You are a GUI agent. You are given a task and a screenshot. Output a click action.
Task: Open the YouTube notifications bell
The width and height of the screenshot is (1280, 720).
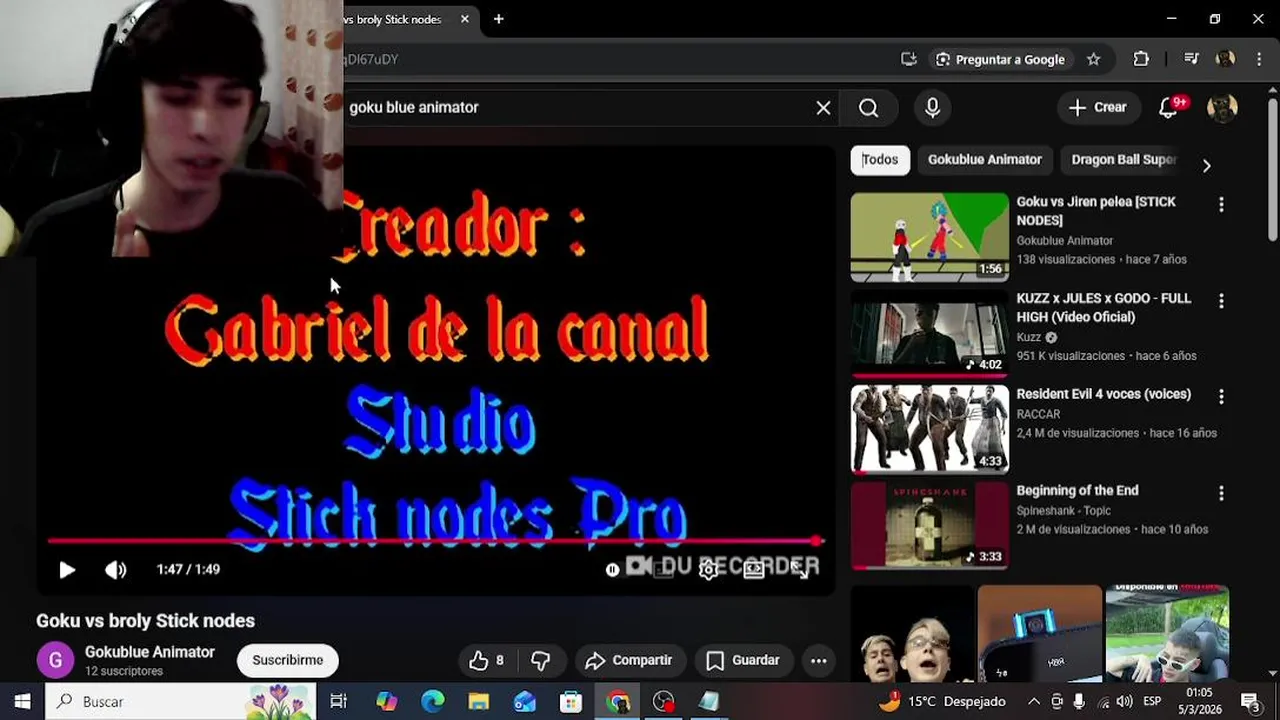[1169, 108]
